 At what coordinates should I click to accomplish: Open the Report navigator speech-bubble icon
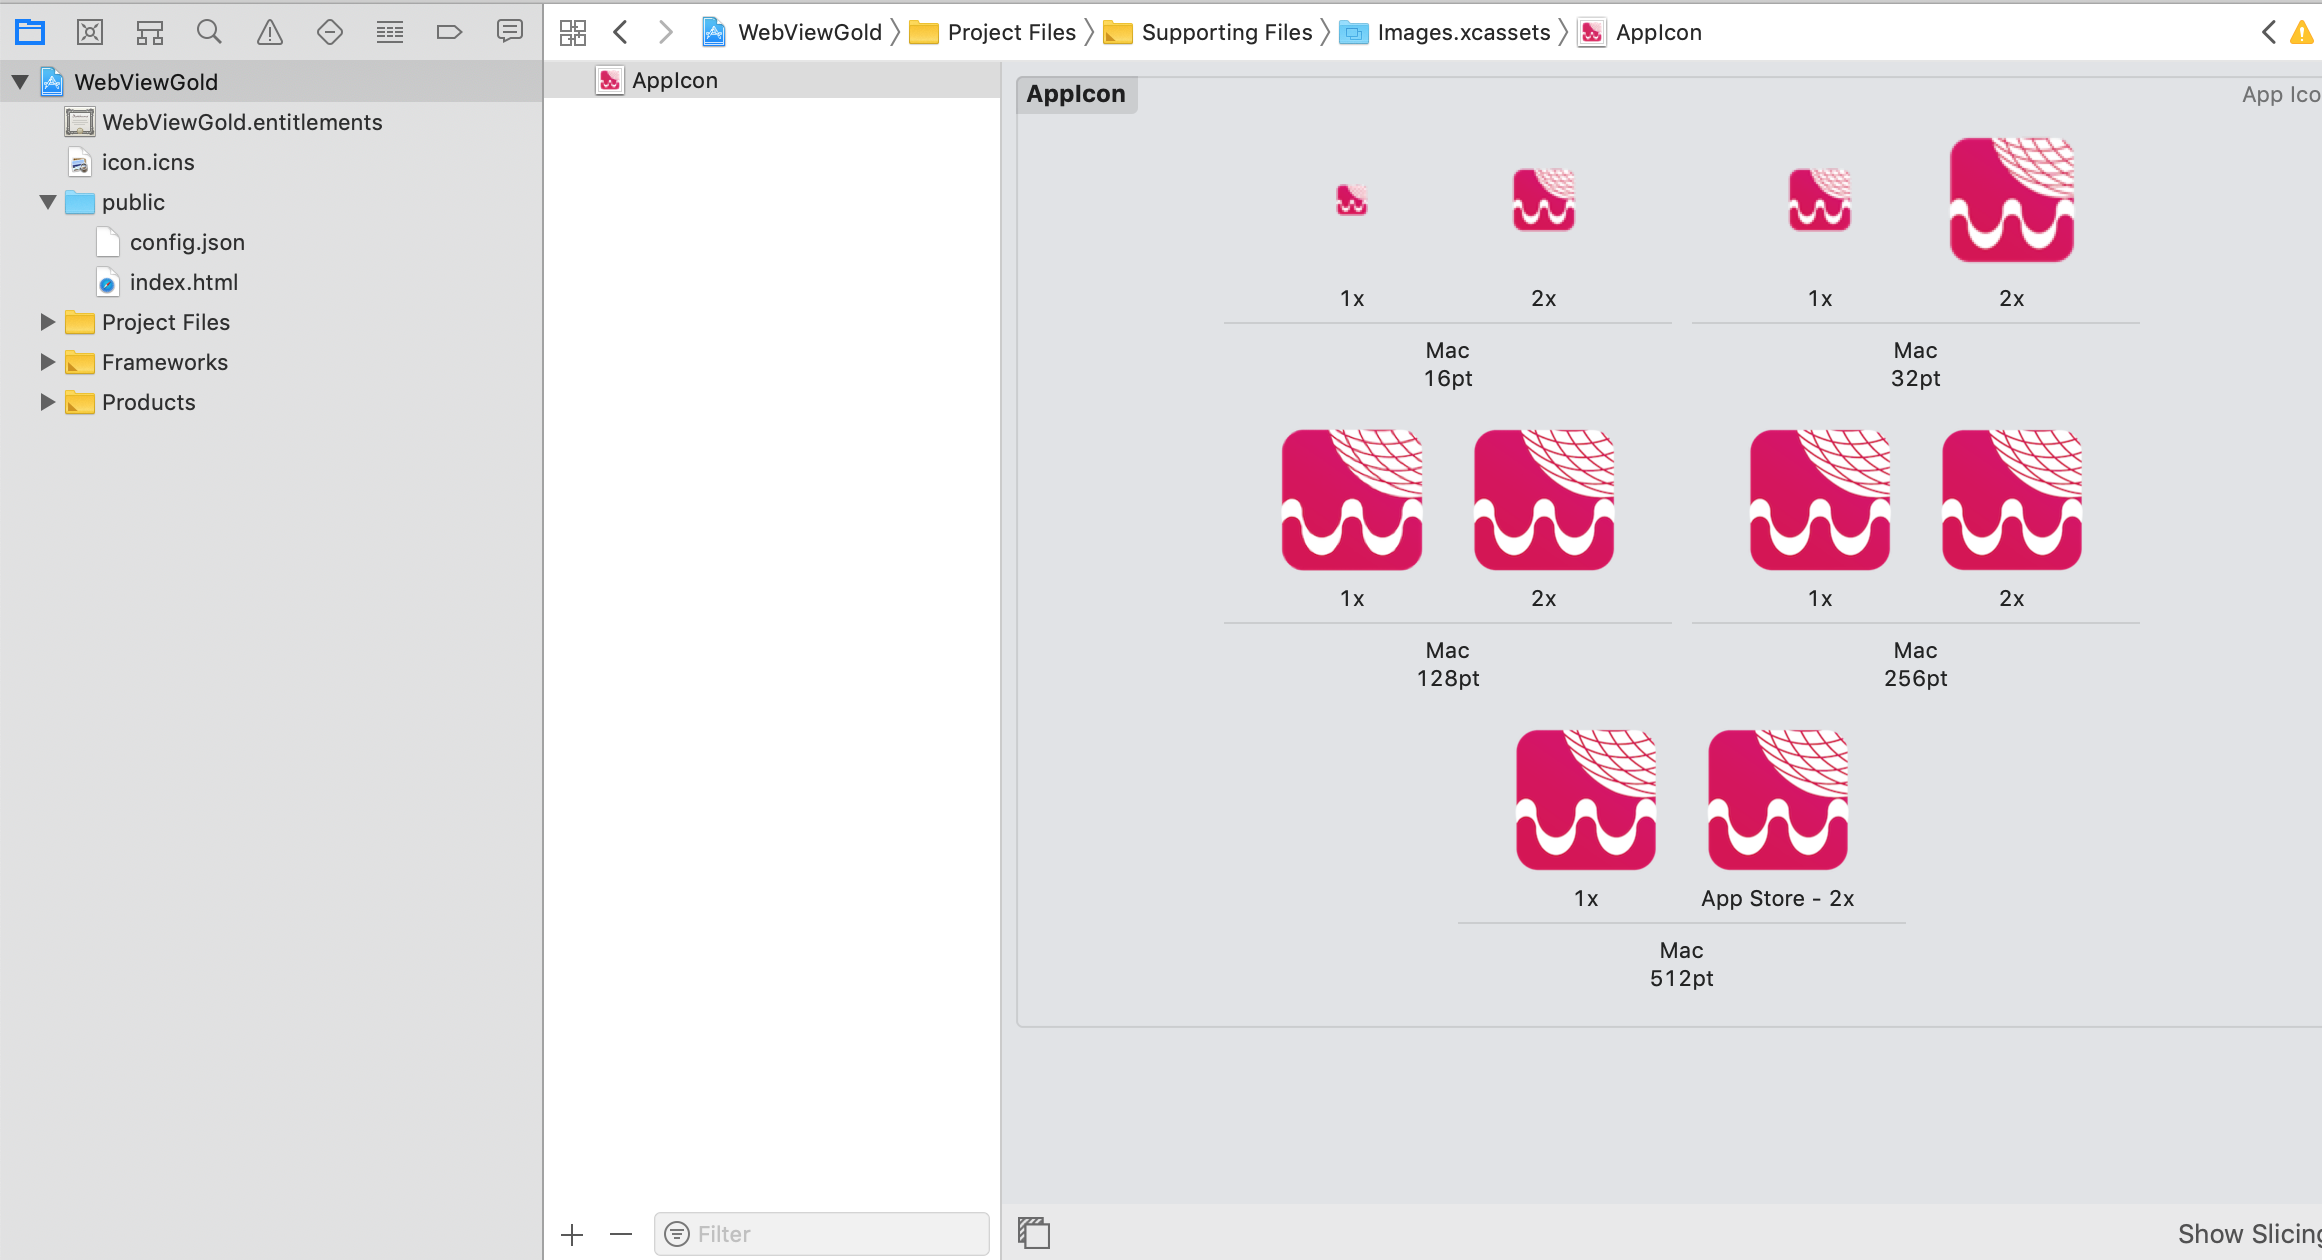tap(510, 32)
